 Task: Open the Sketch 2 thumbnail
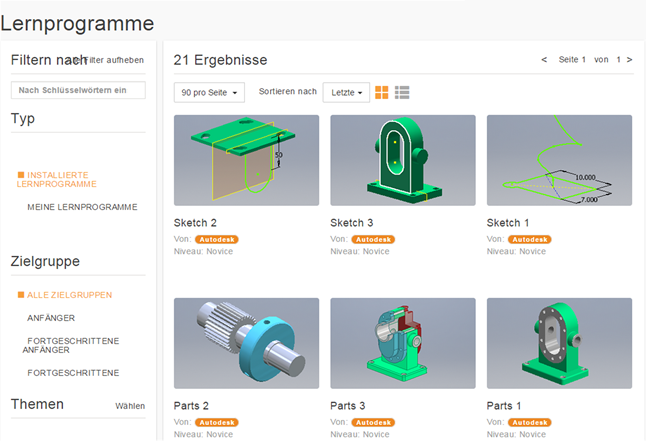pyautogui.click(x=246, y=160)
